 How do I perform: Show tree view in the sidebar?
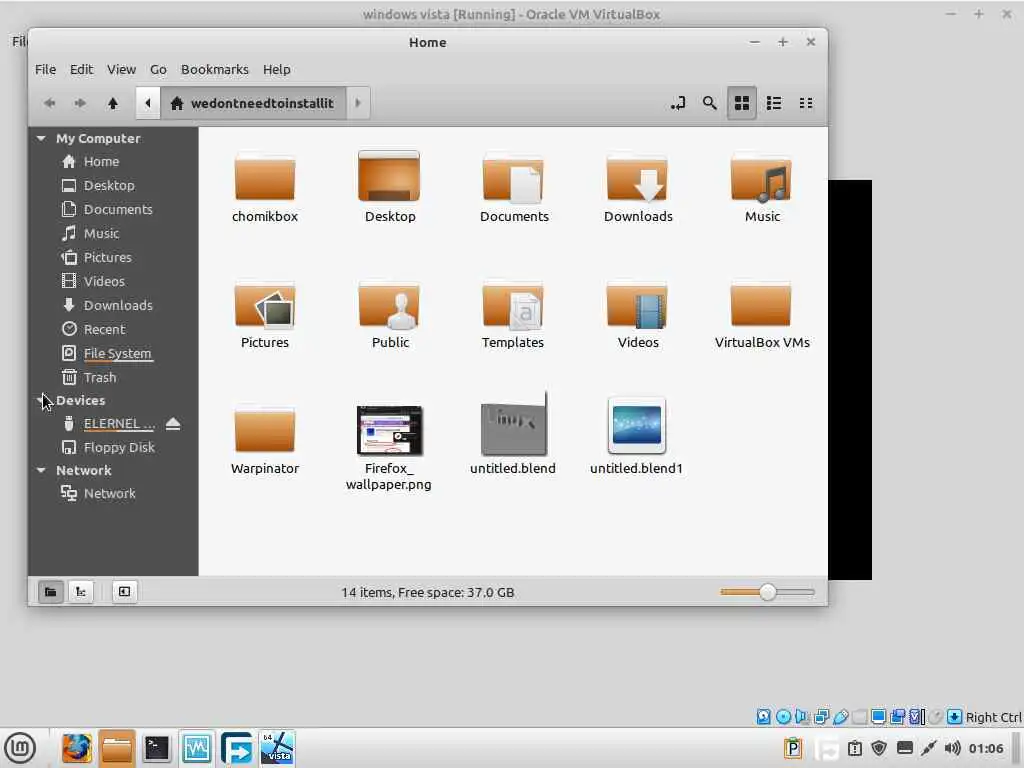81,592
